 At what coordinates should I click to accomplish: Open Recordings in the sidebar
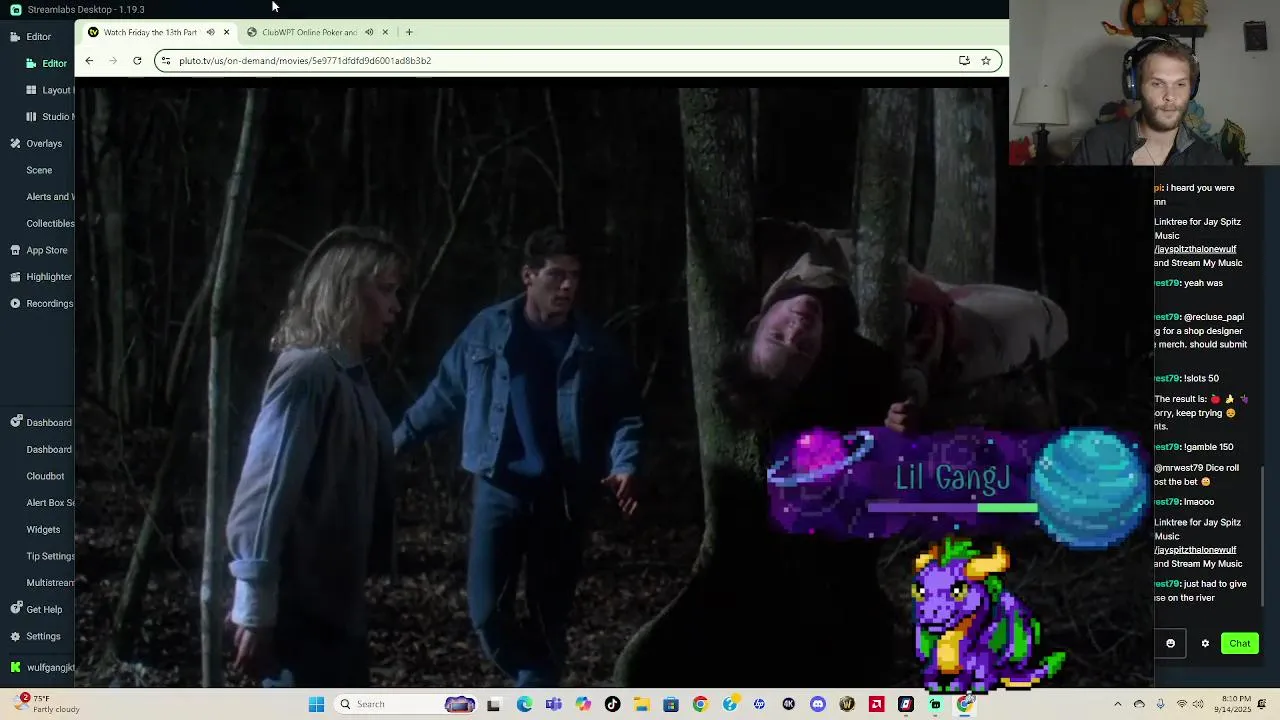coord(41,303)
